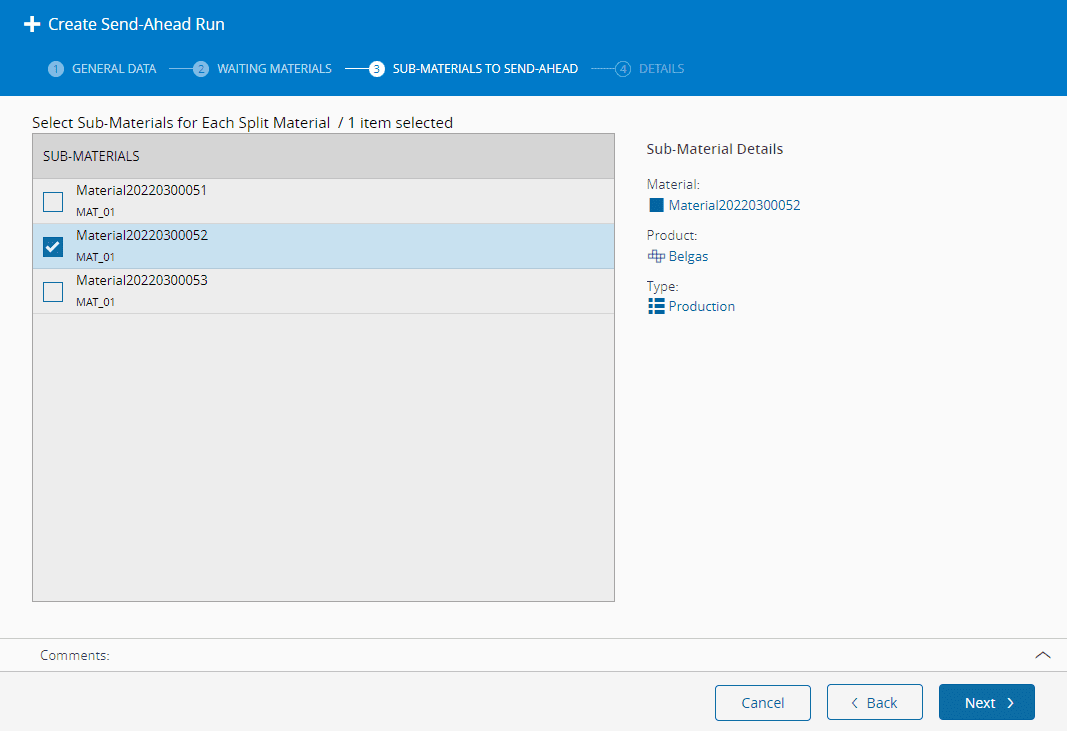Check the Material20220300051 checkbox
The width and height of the screenshot is (1067, 731).
(53, 202)
